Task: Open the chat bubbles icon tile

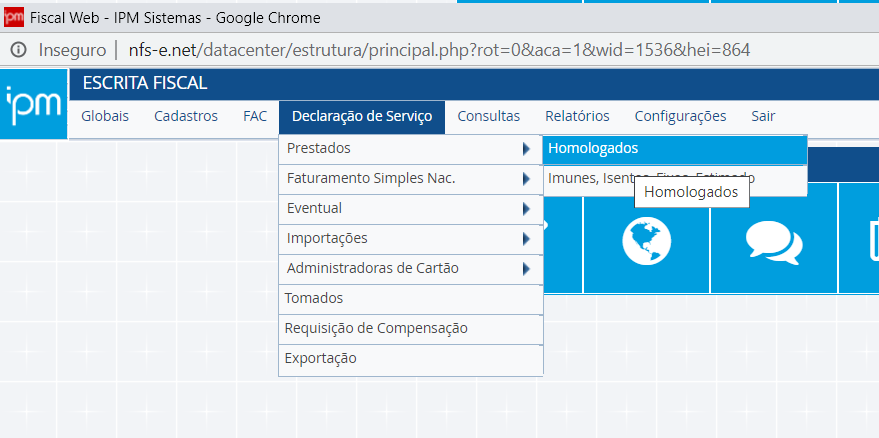Action: [x=773, y=239]
